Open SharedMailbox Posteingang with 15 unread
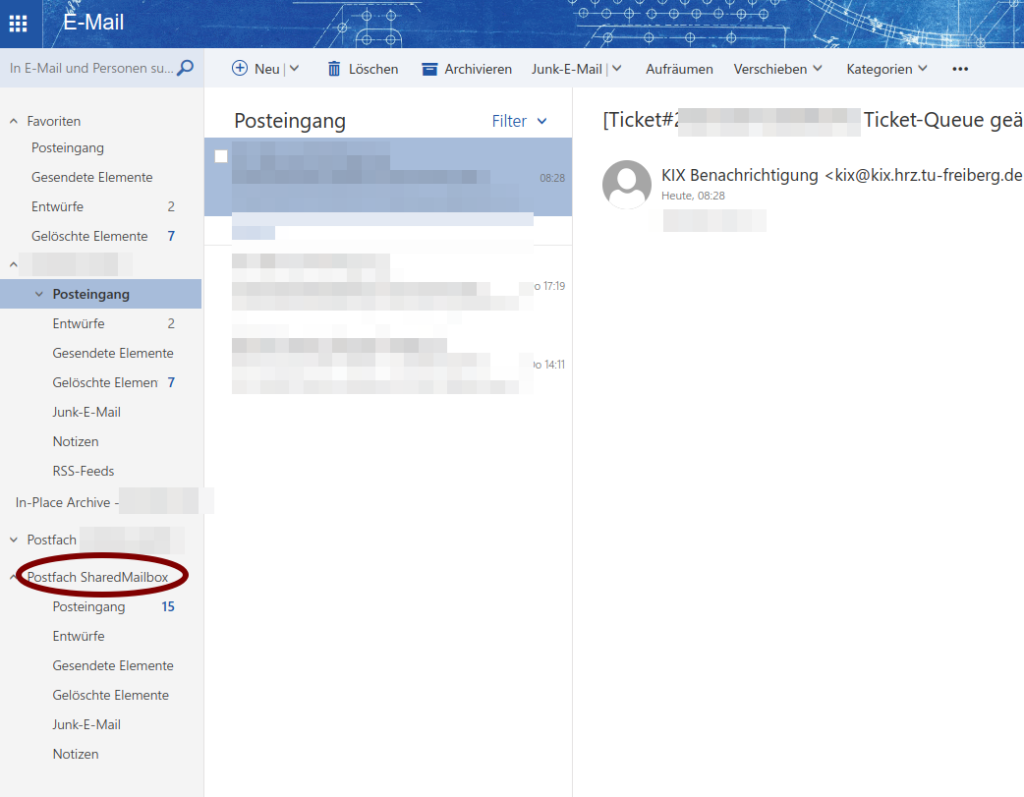Viewport: 1024px width, 797px height. (89, 607)
